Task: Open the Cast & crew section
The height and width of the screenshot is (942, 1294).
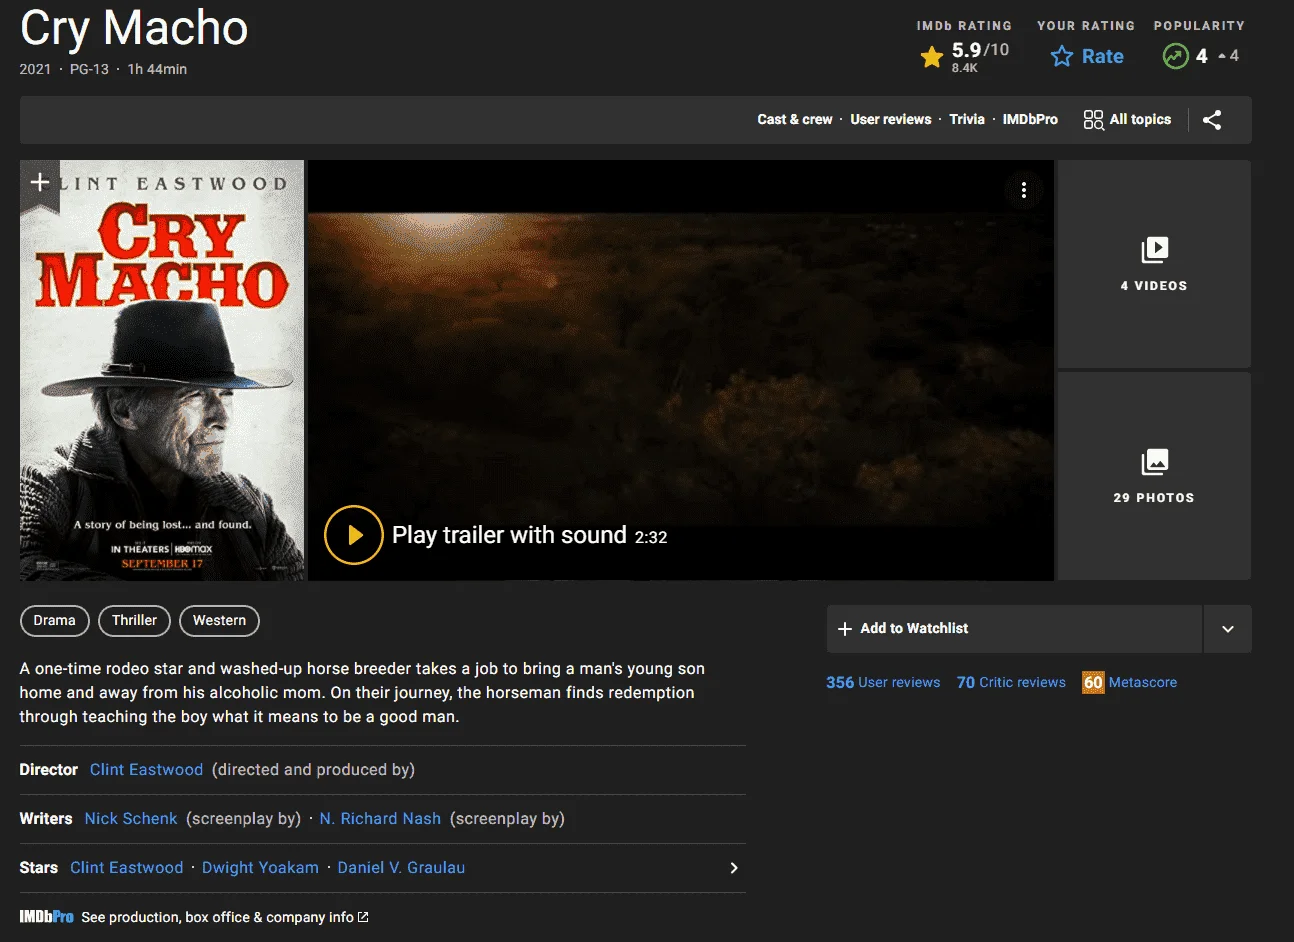Action: (x=795, y=119)
